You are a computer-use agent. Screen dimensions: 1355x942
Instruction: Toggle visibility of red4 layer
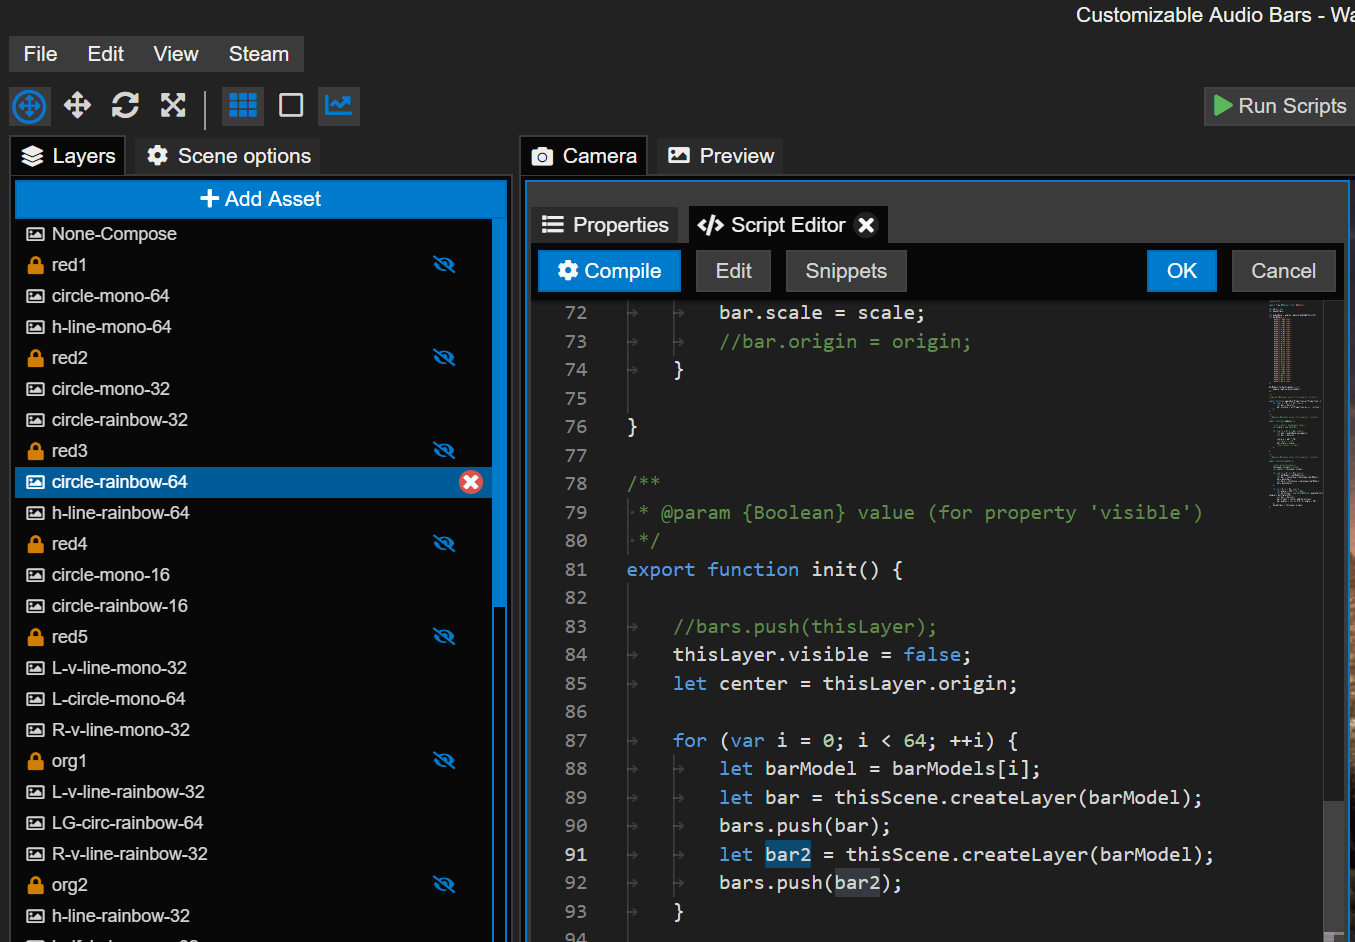click(x=444, y=544)
